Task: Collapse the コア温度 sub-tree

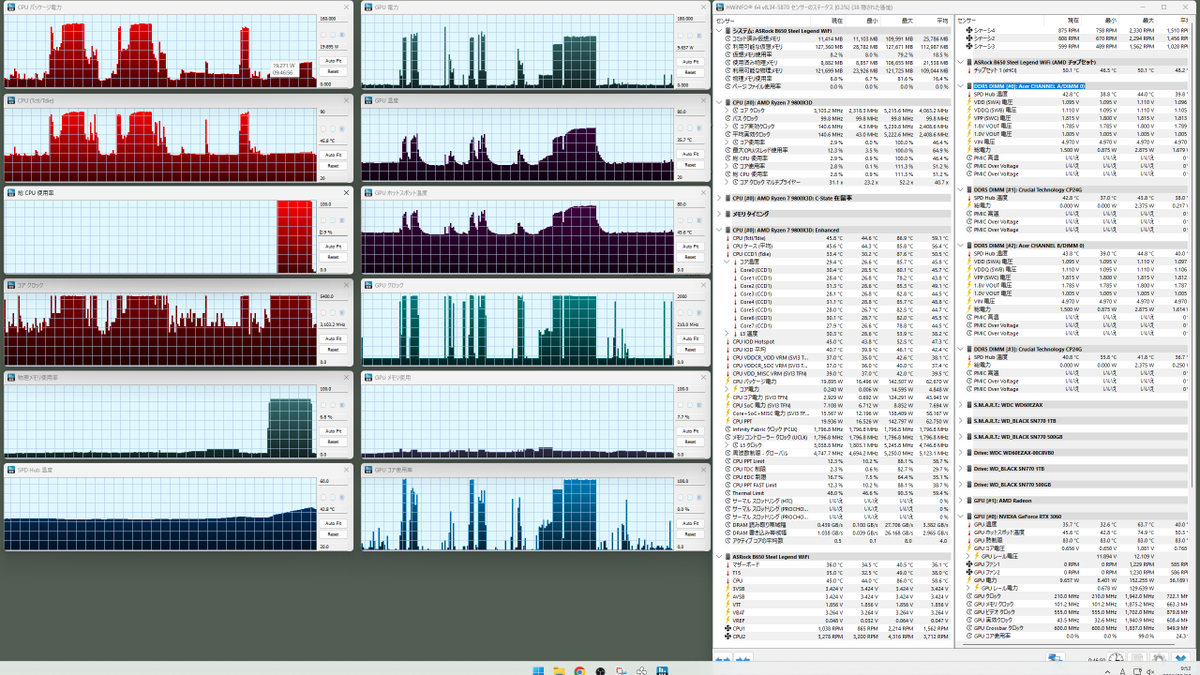Action: [x=727, y=262]
